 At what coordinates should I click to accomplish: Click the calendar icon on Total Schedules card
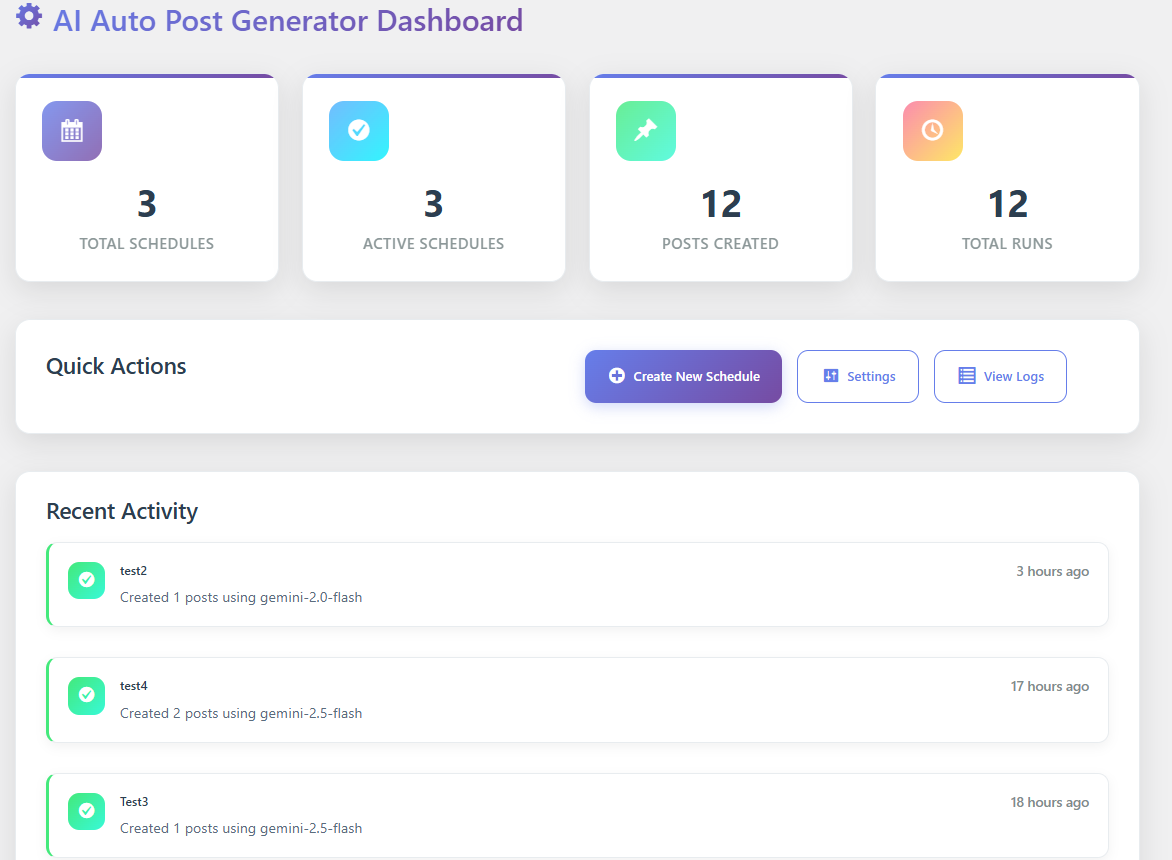[x=72, y=131]
